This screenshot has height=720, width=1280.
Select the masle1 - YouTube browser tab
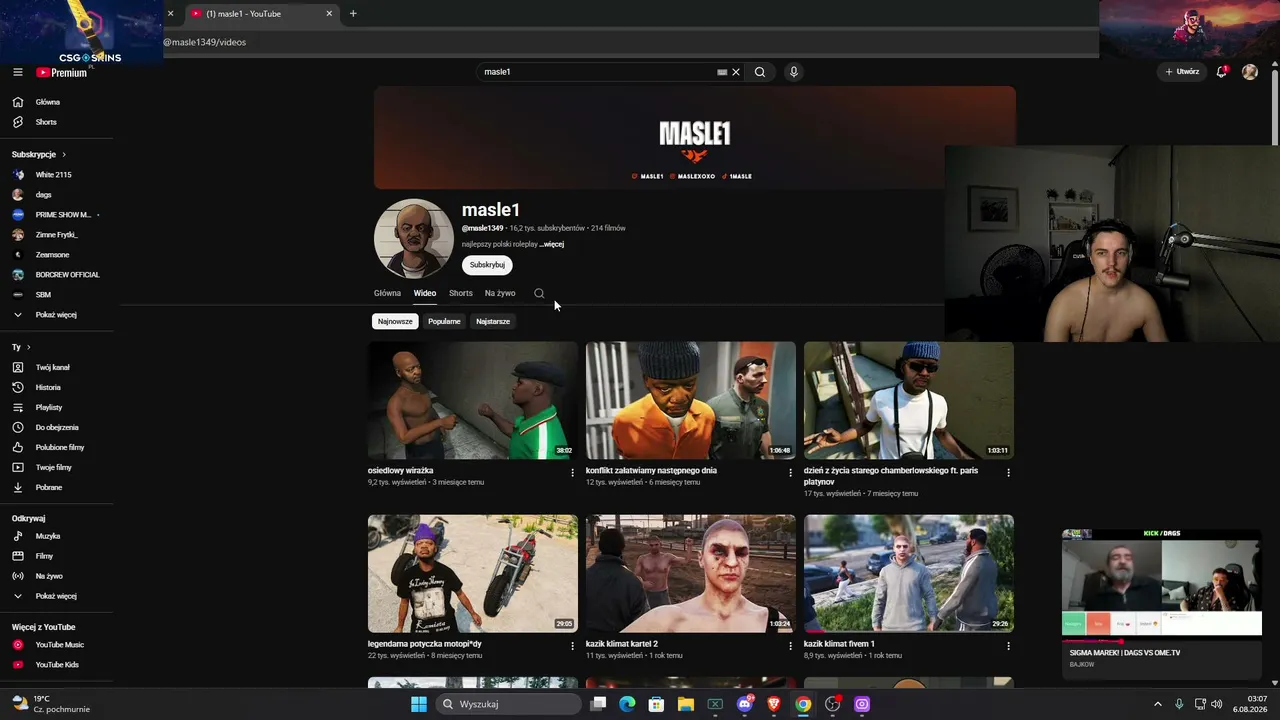point(260,14)
